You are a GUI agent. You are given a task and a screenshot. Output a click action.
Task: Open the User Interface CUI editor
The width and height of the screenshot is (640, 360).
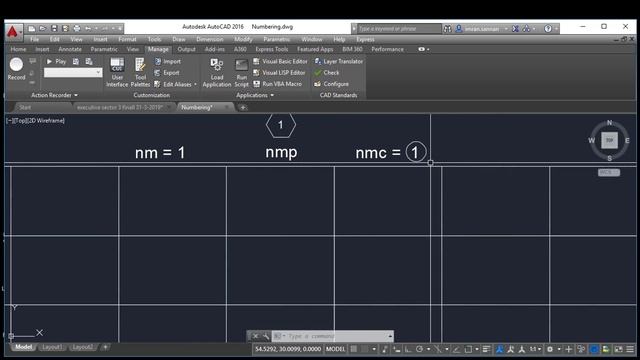coord(117,72)
